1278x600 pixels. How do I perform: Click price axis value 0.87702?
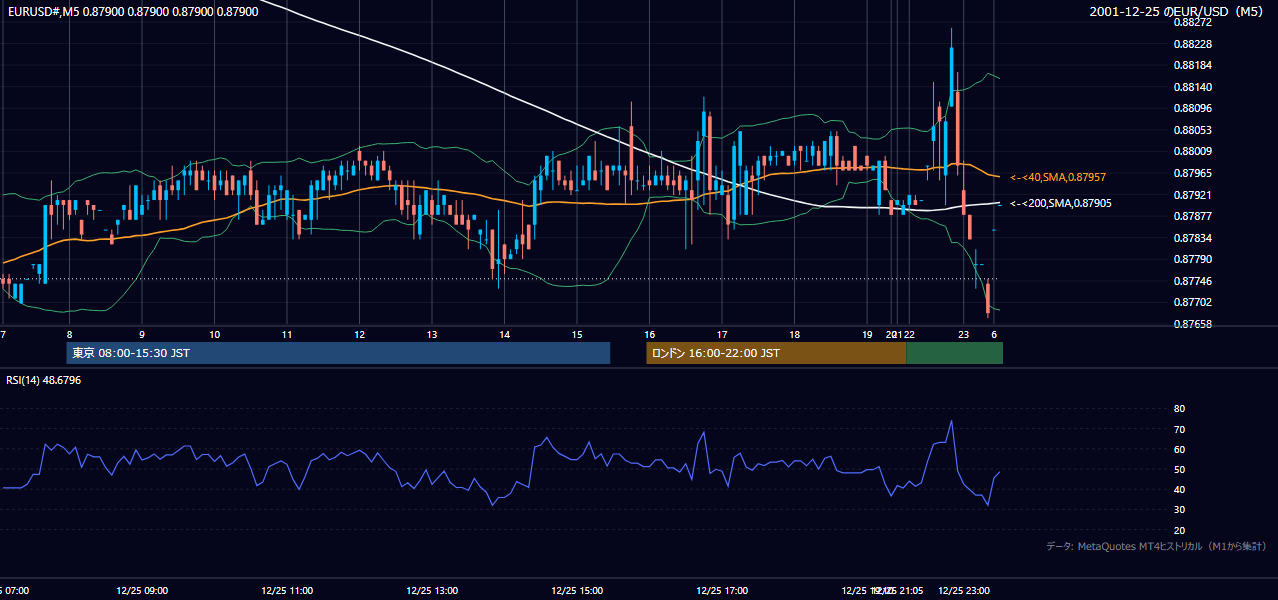(1192, 302)
